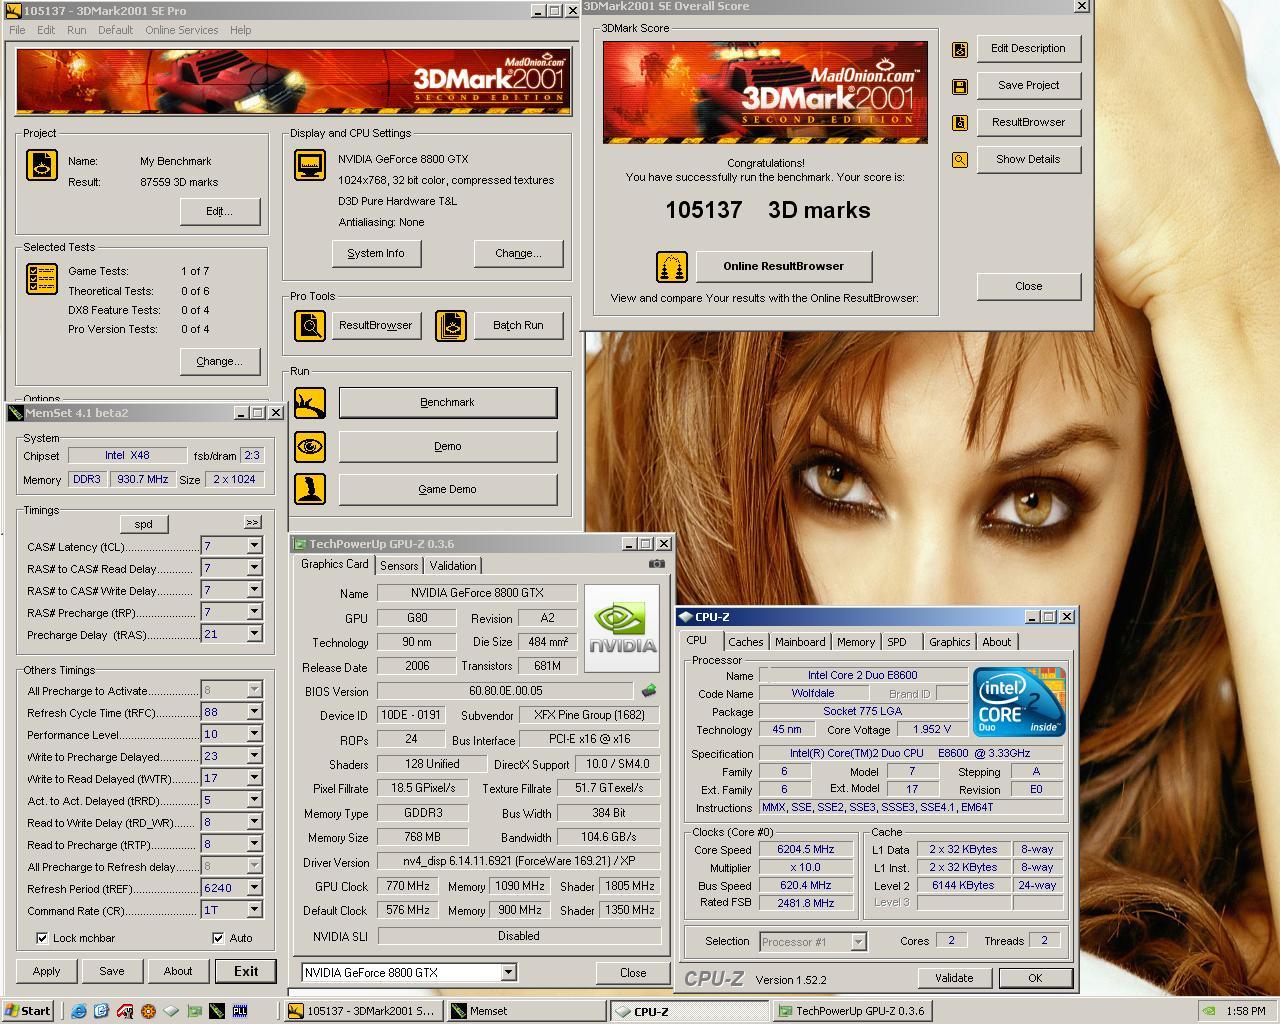Click the red tool quick launch icon

click(125, 1011)
